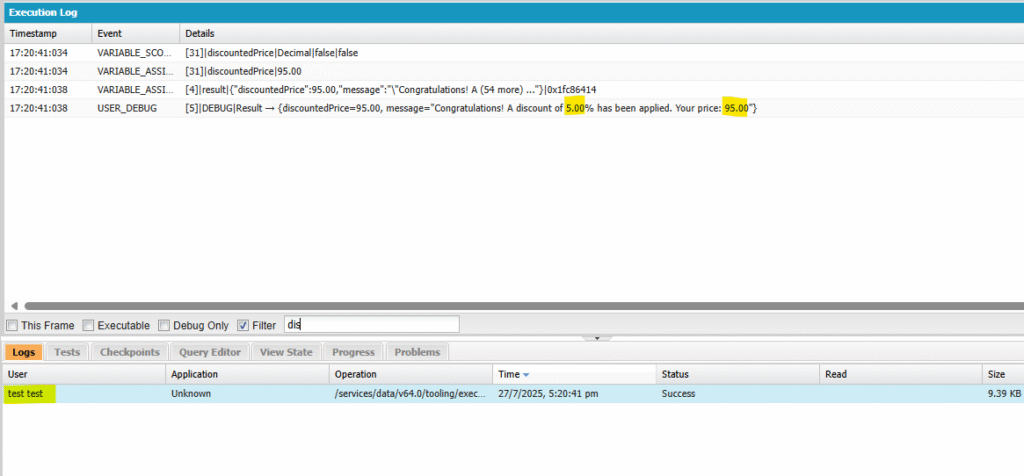The image size is (1024, 476).
Task: Click the filter text input field
Action: pyautogui.click(x=371, y=324)
